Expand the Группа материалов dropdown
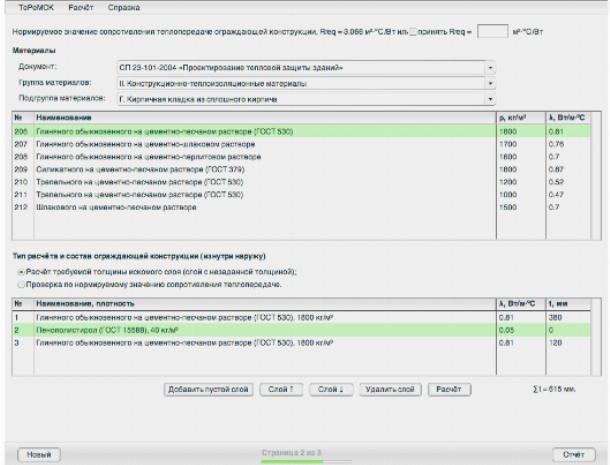 point(306,83)
